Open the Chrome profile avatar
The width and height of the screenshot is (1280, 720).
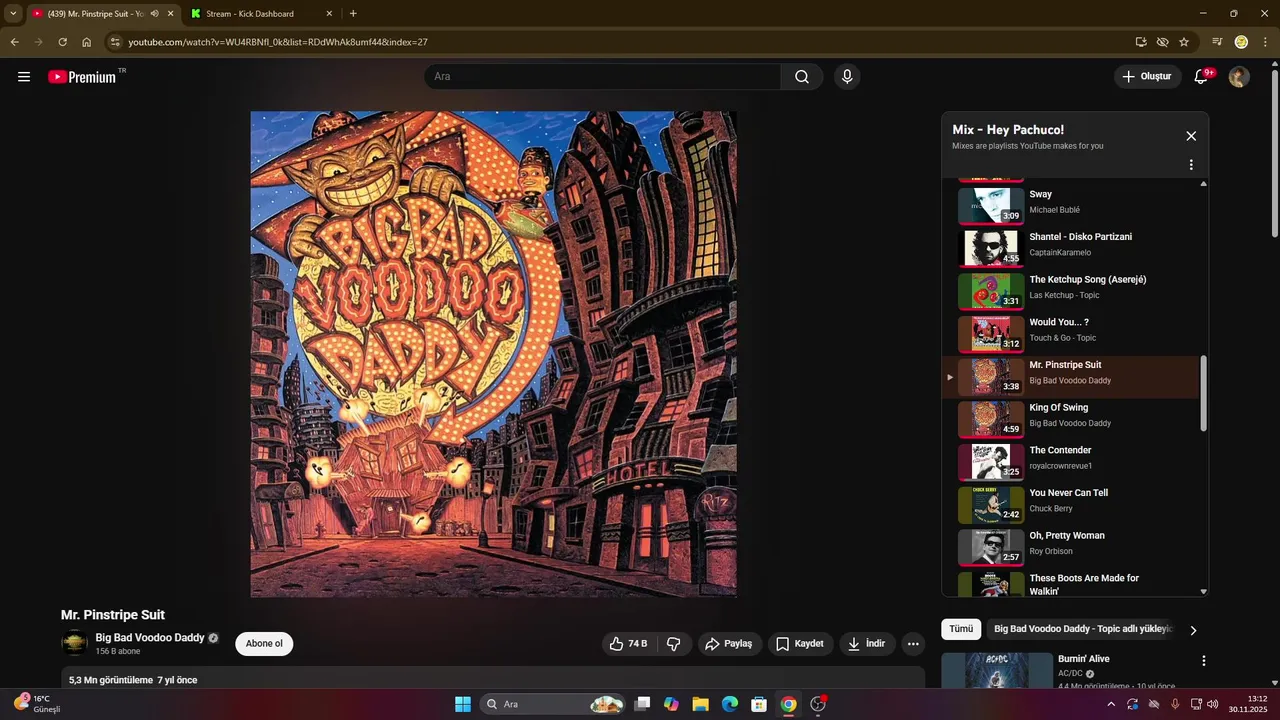[1241, 42]
